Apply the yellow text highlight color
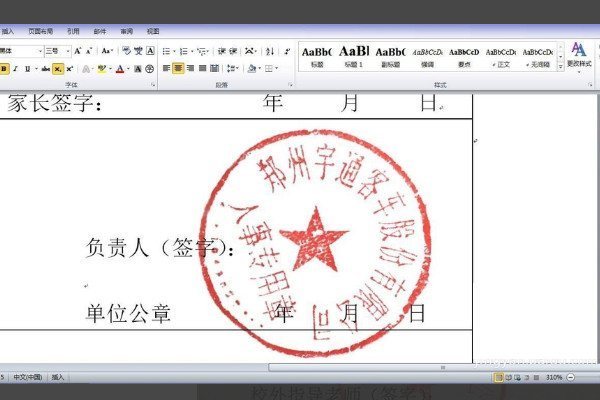This screenshot has height=400, width=600. coord(101,69)
